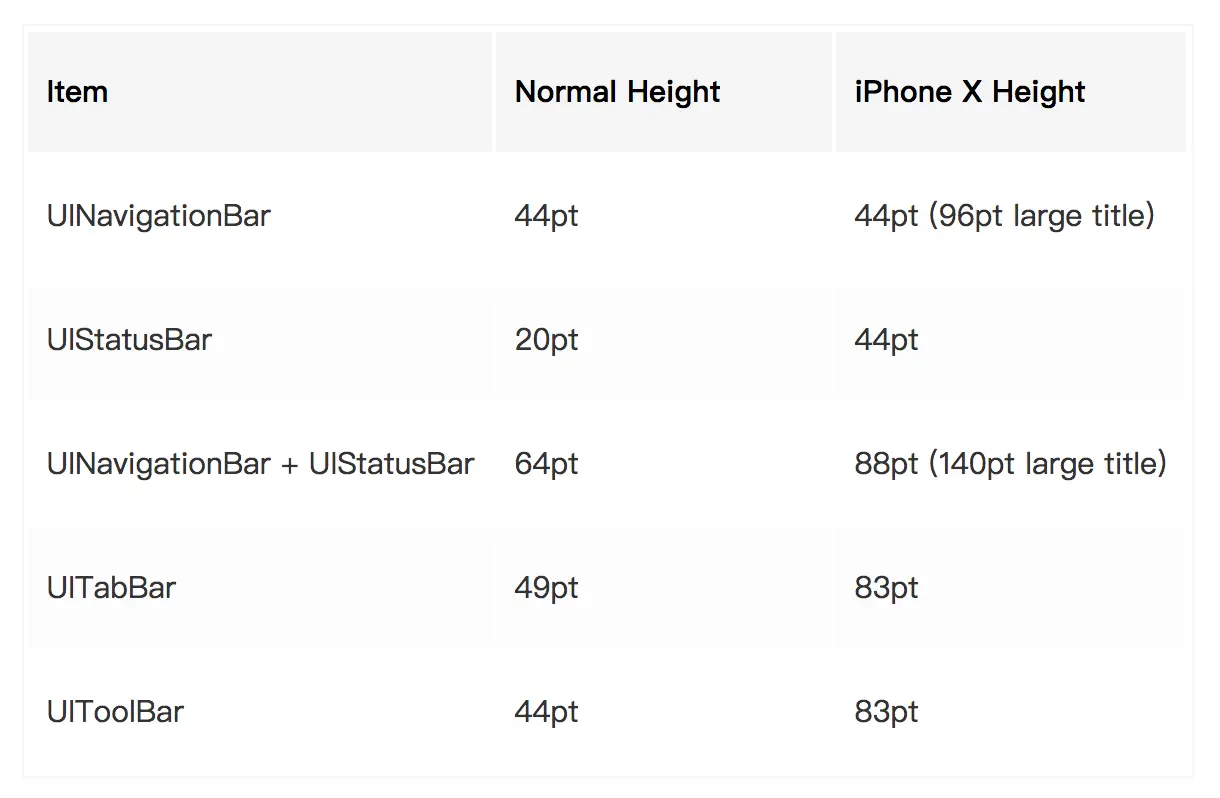Click UIStatusBar's 44pt iPhone X height

tap(886, 340)
